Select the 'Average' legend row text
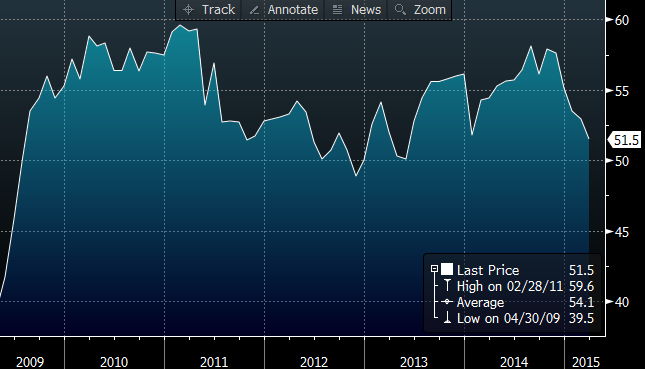Screen dimensions: 645x369 (480, 302)
